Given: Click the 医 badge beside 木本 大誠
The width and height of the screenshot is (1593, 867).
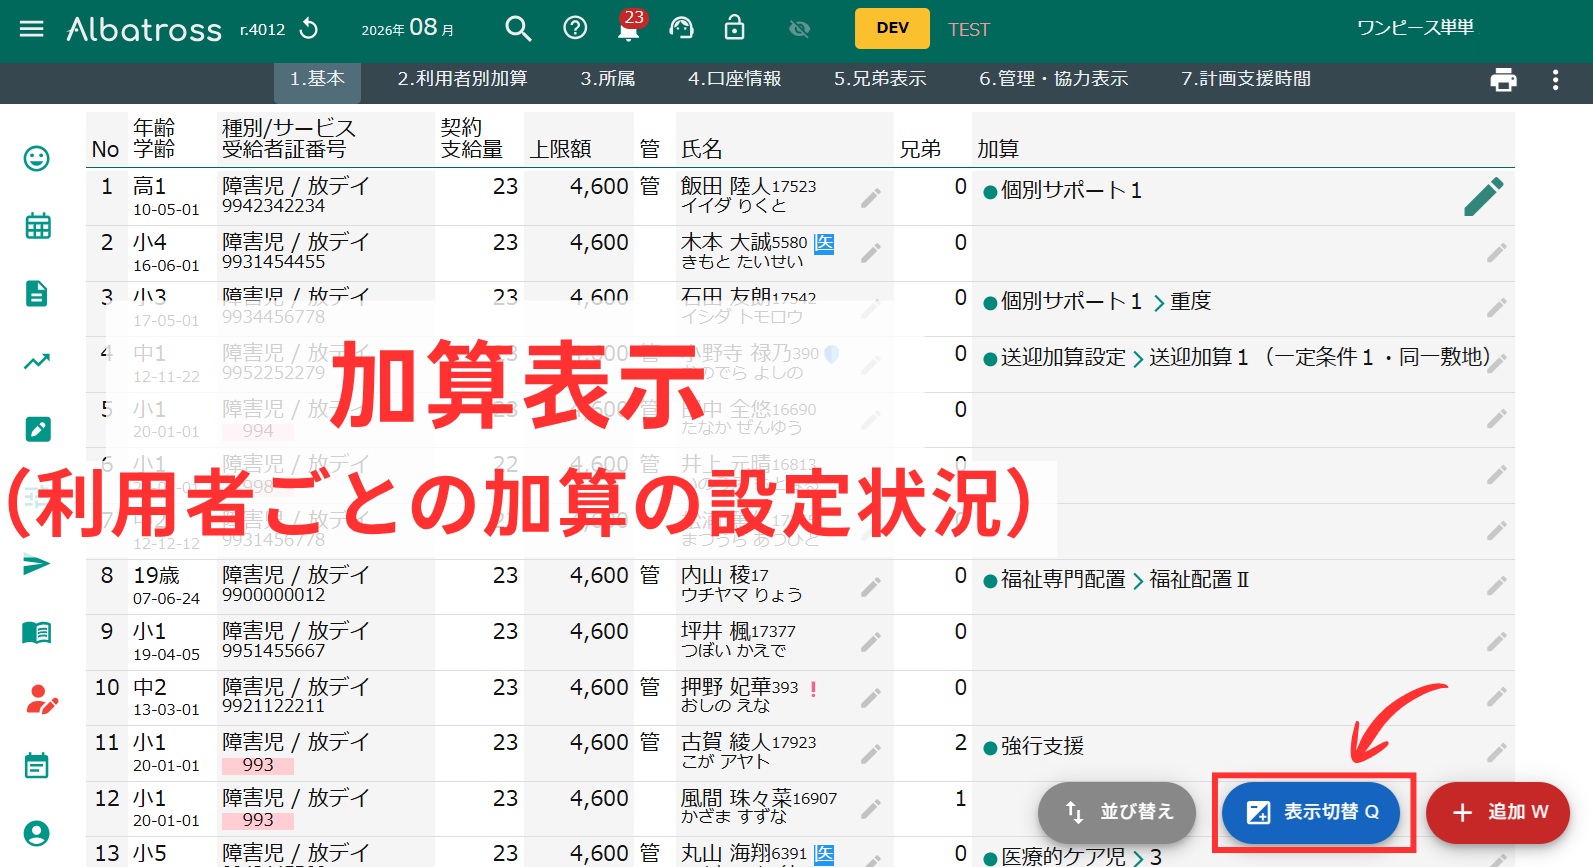Looking at the screenshot, I should (x=824, y=243).
